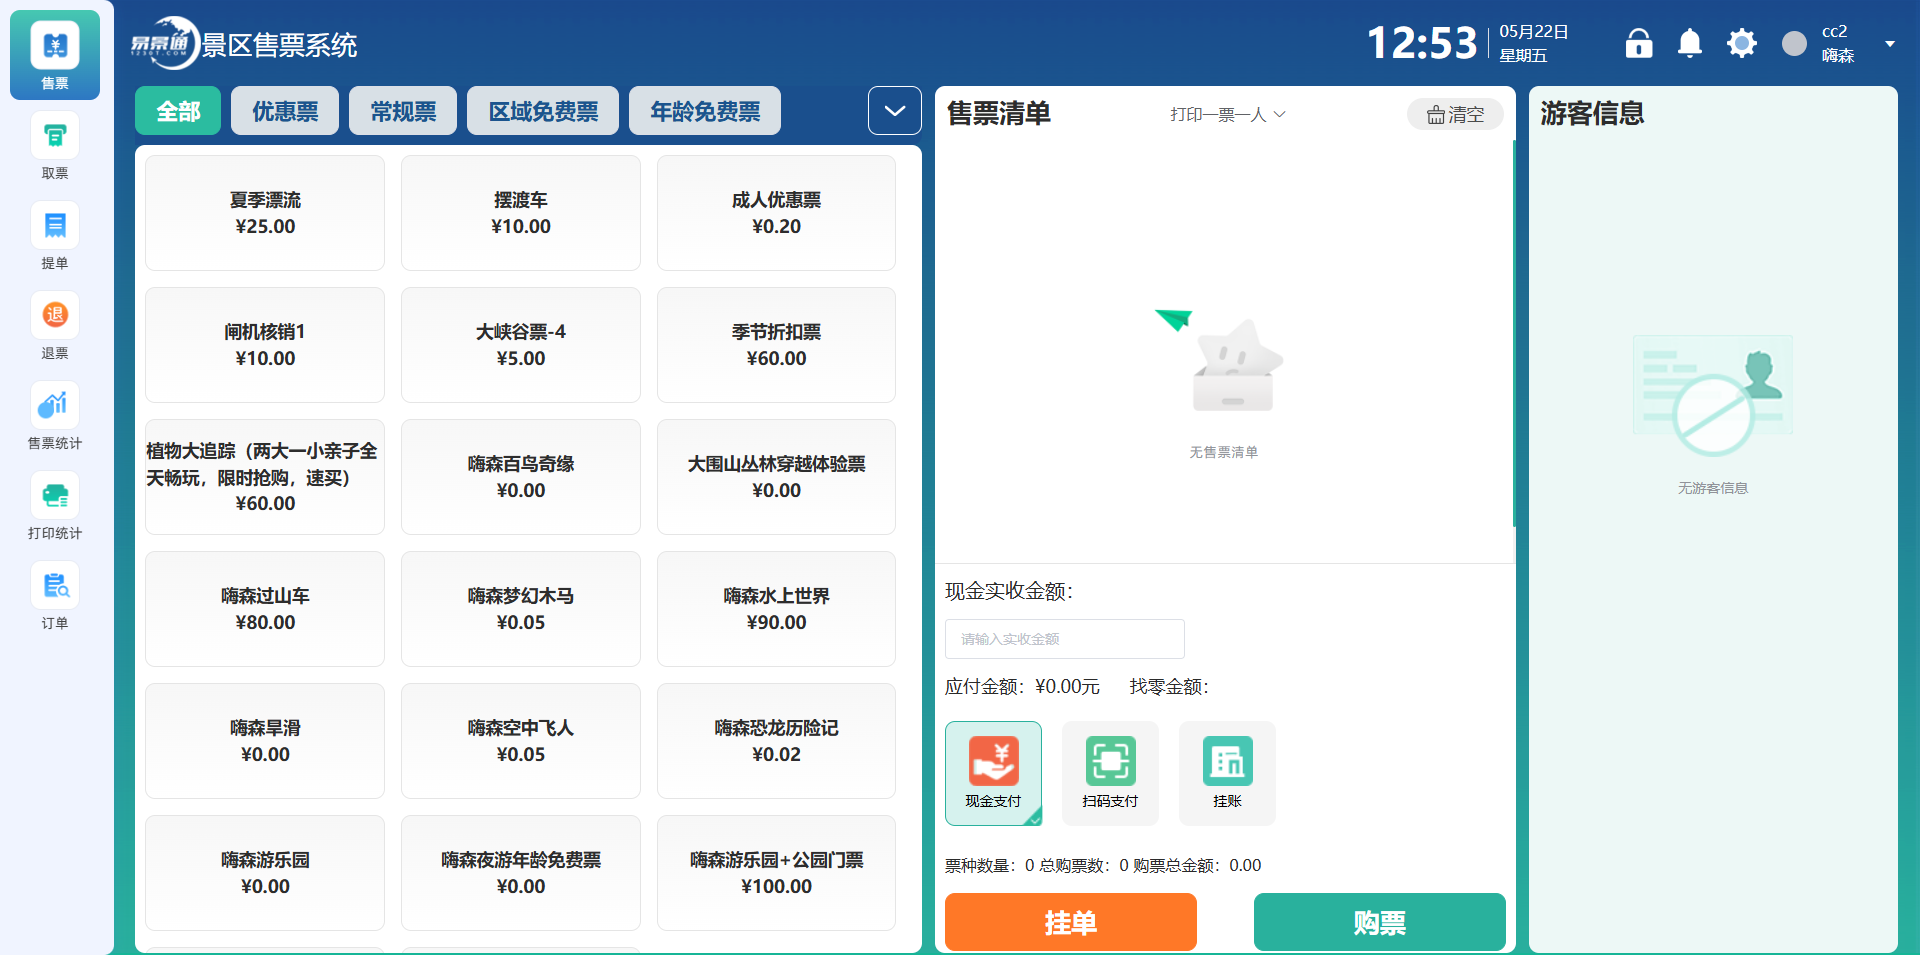Open the 售票 ticket sales sidebar icon
This screenshot has height=955, width=1920.
(55, 55)
